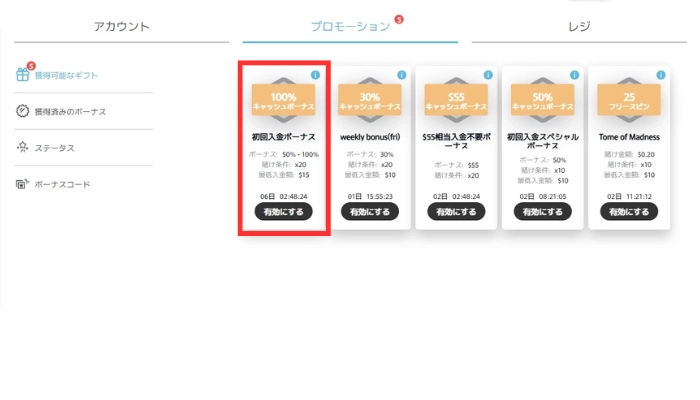Open the ステータス section
The width and height of the screenshot is (700, 400).
54,148
